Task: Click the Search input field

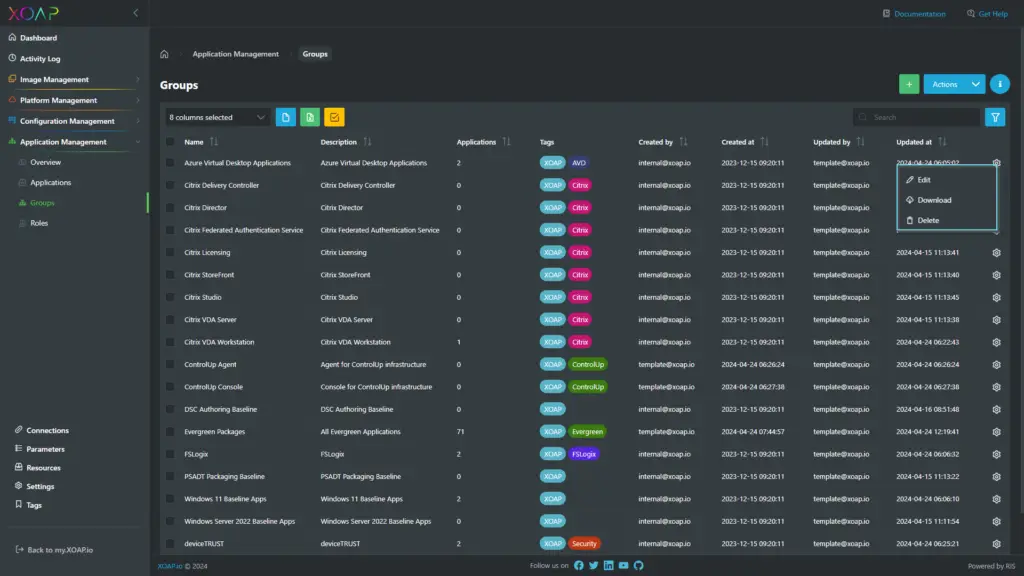Action: coord(916,118)
